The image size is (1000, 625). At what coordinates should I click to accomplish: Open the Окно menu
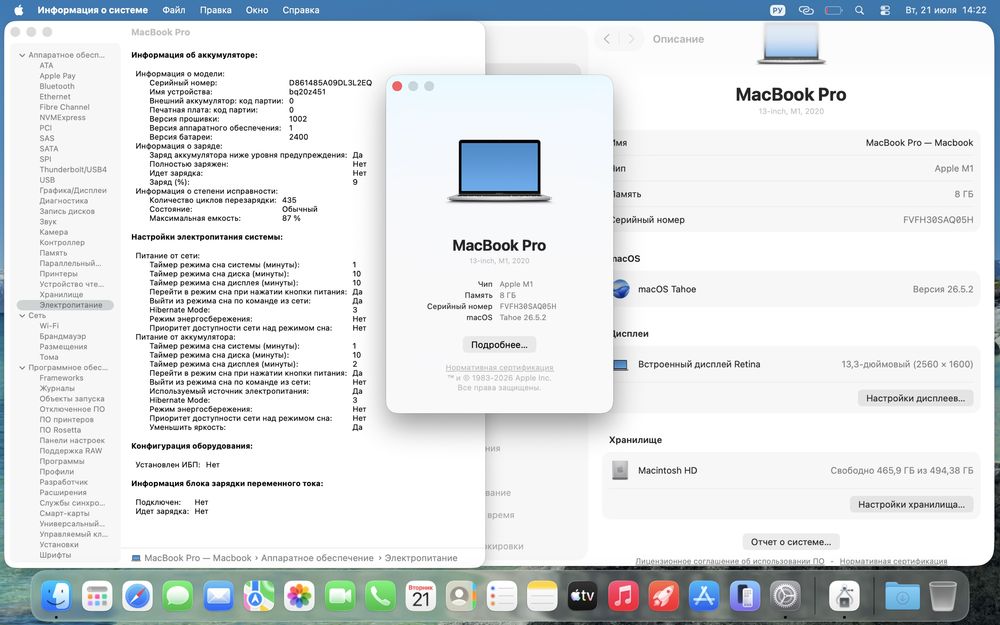click(x=257, y=10)
